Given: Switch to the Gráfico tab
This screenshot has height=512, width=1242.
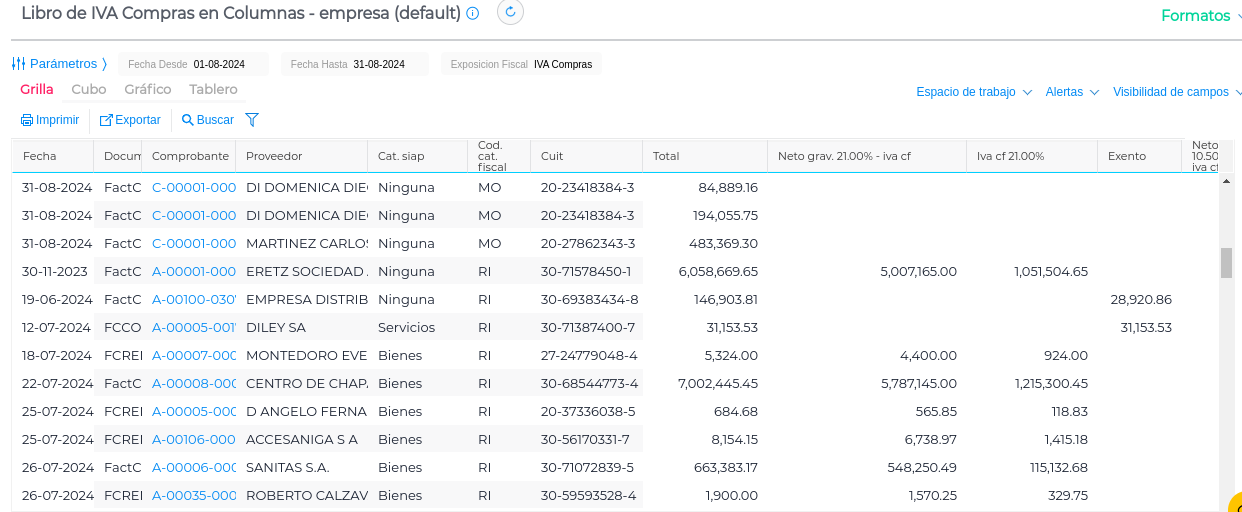Looking at the screenshot, I should click(x=148, y=89).
